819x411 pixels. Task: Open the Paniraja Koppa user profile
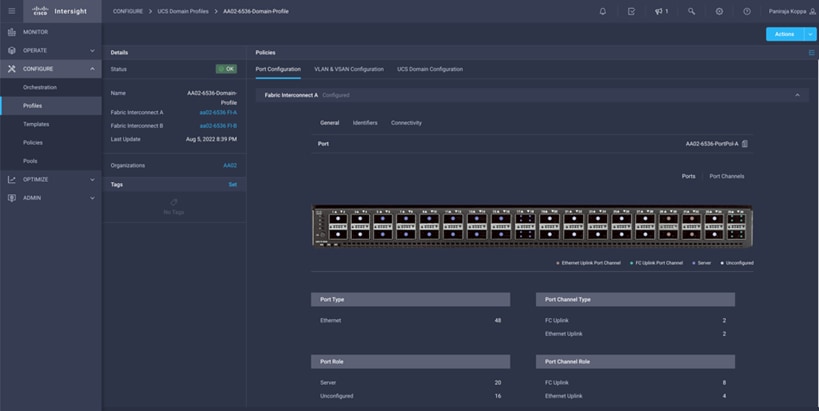(x=791, y=11)
